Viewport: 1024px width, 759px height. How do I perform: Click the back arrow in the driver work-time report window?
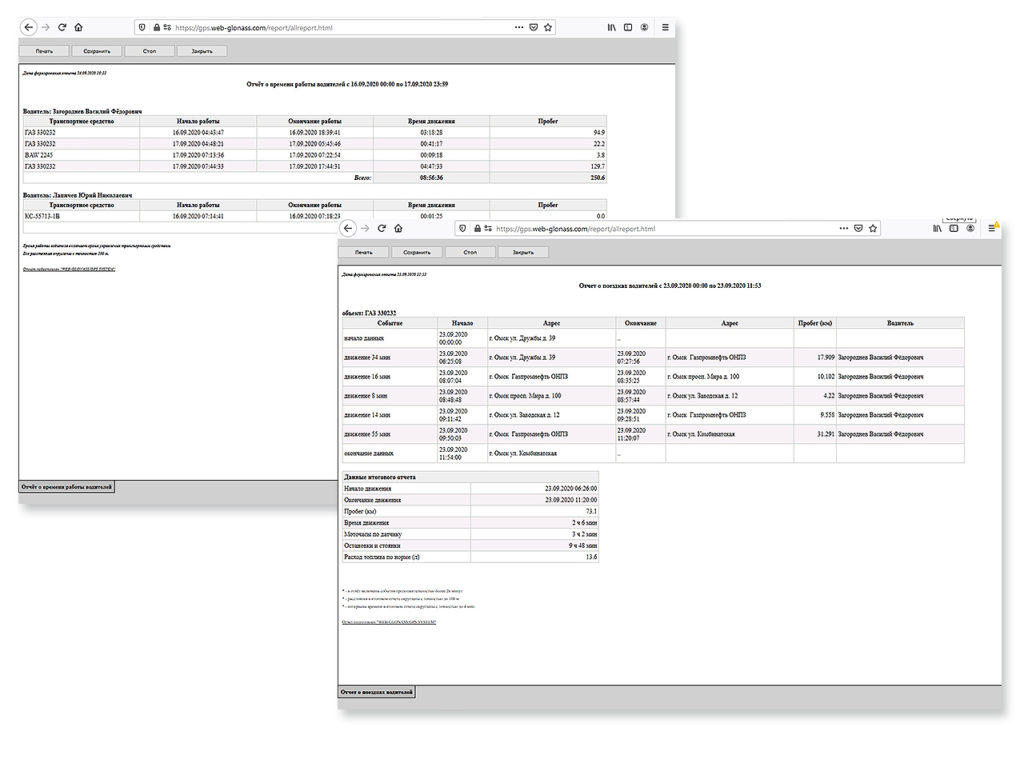point(28,27)
